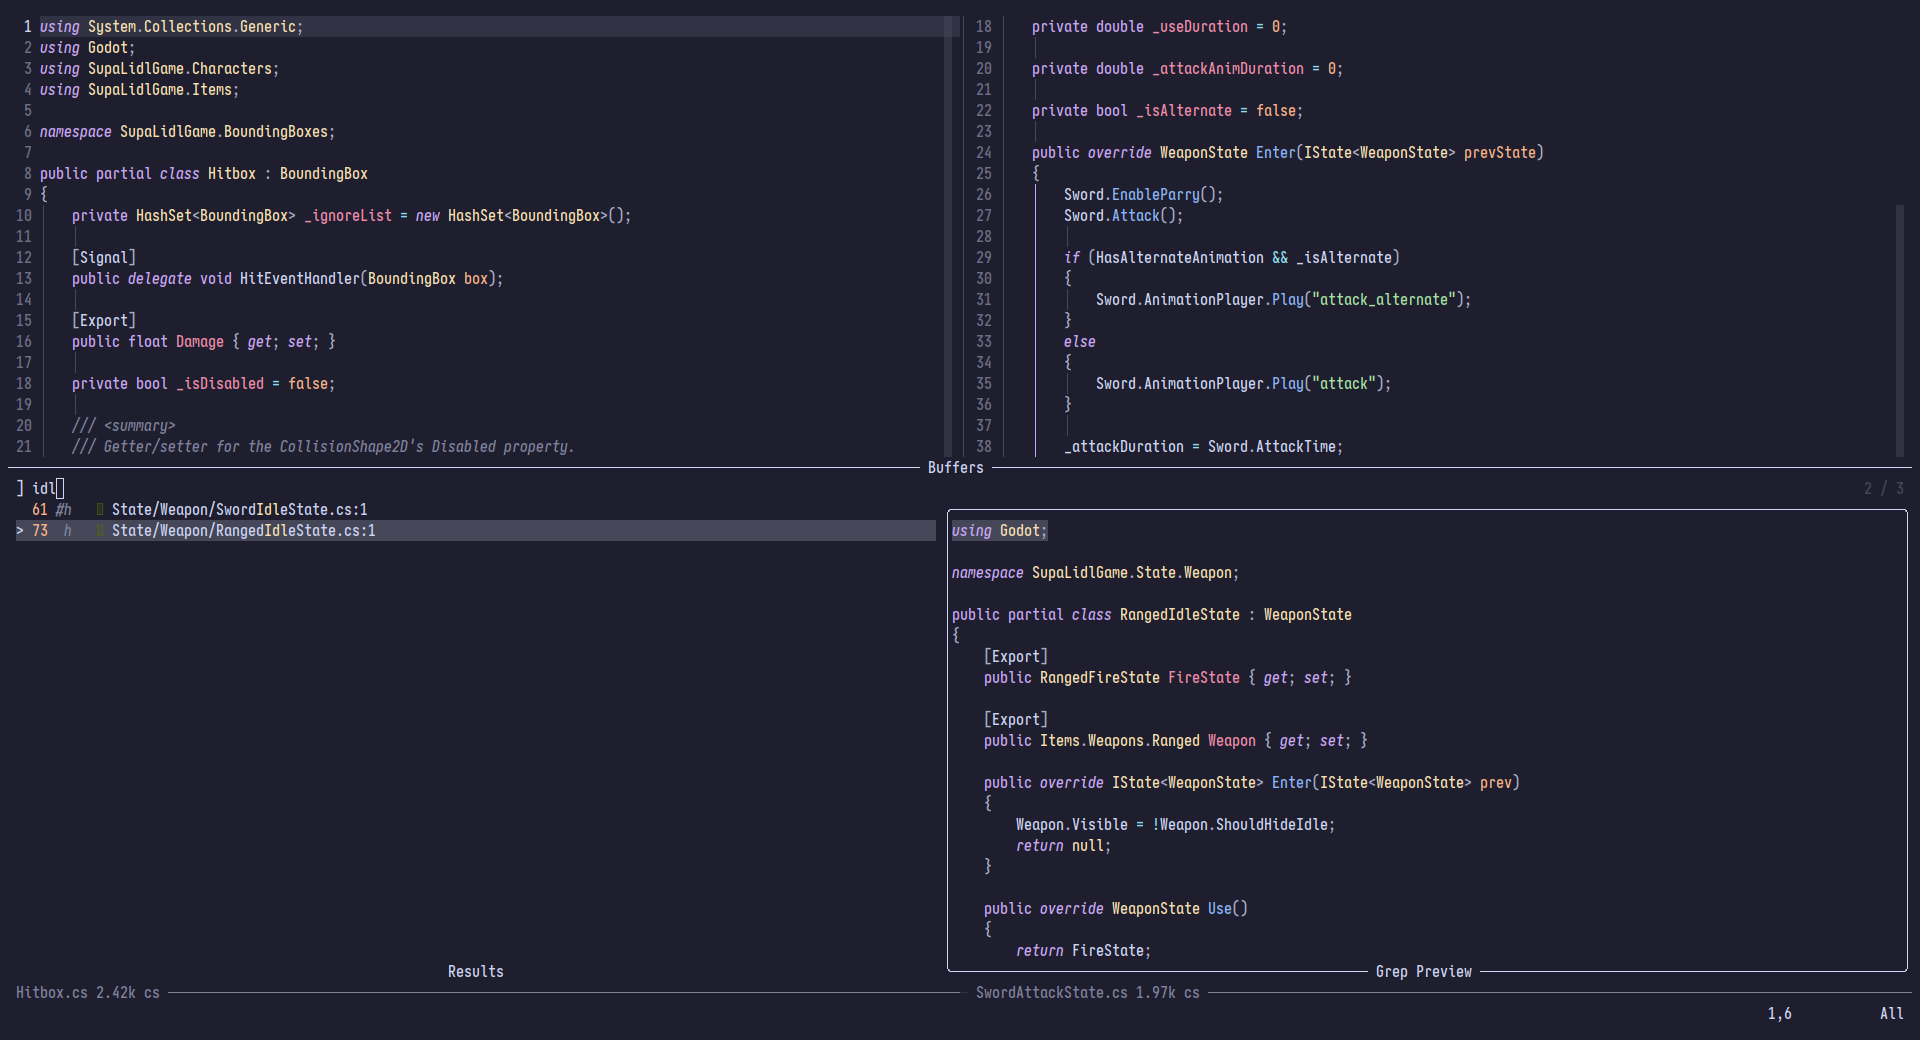Screen dimensions: 1920x1040
Task: Click line number 8 in Hitbox.cs gutter
Action: click(x=28, y=174)
